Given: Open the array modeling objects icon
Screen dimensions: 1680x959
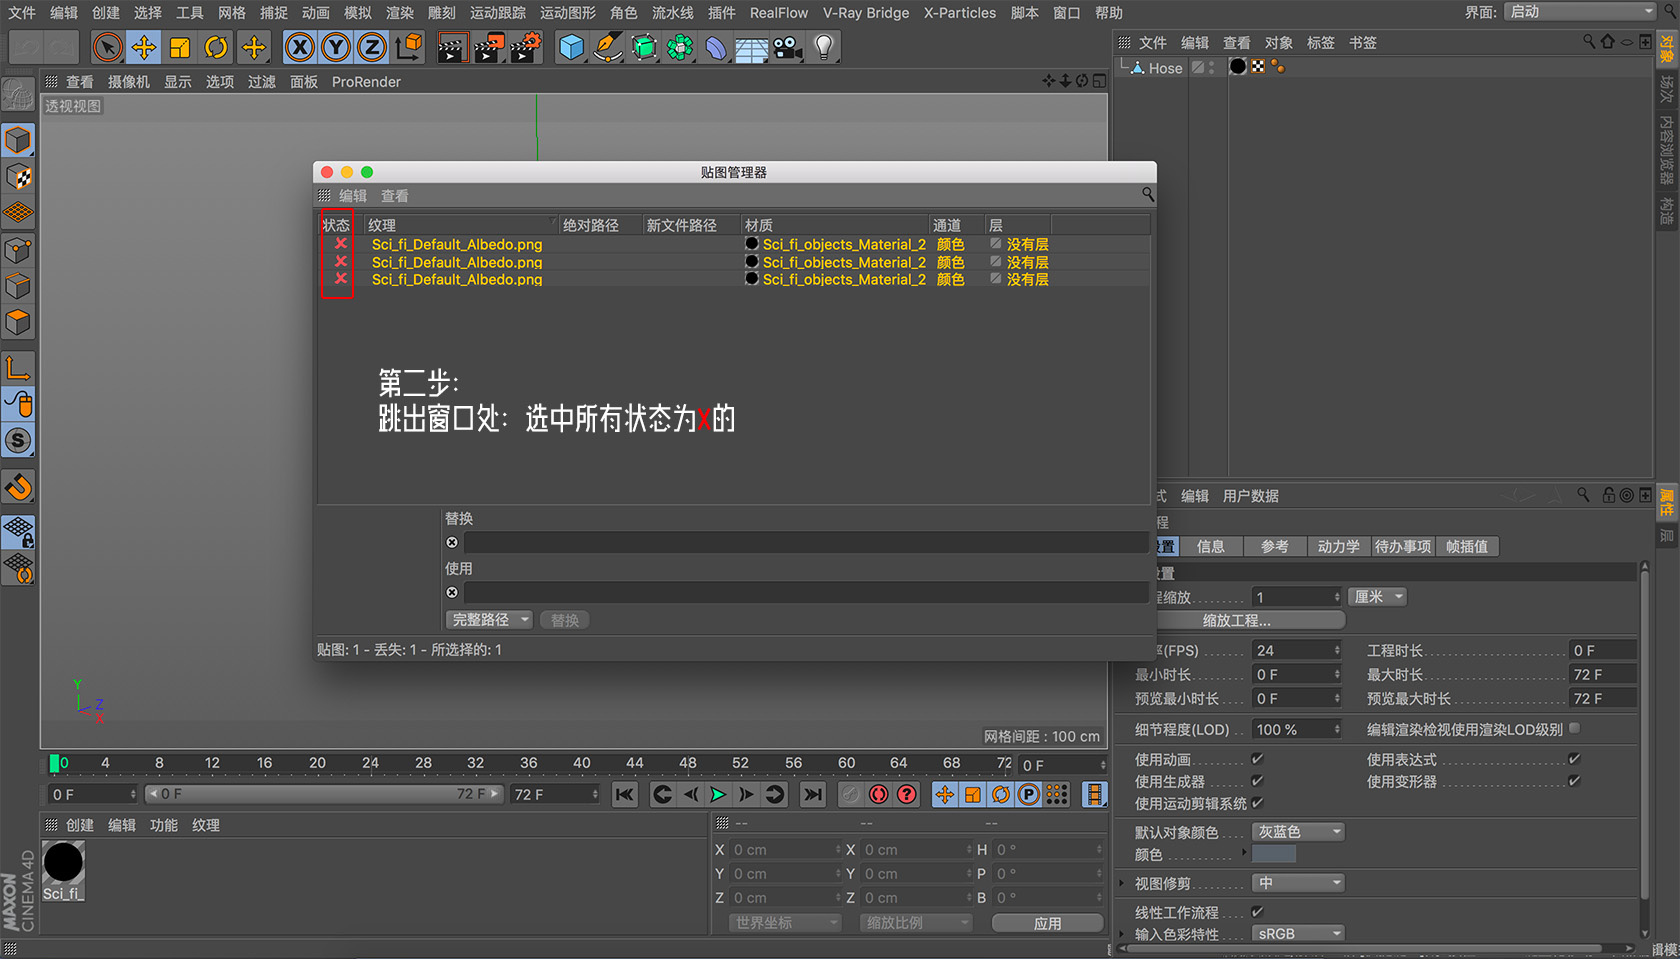Looking at the screenshot, I should [x=680, y=47].
